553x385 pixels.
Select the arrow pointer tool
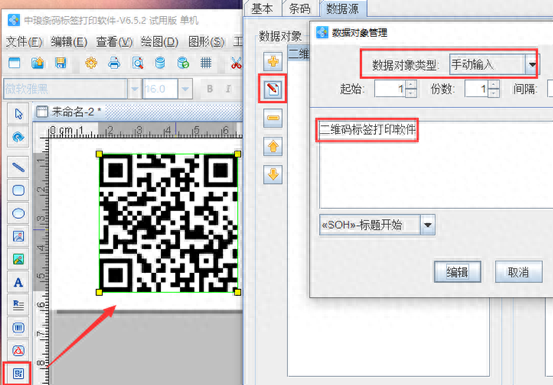click(18, 114)
